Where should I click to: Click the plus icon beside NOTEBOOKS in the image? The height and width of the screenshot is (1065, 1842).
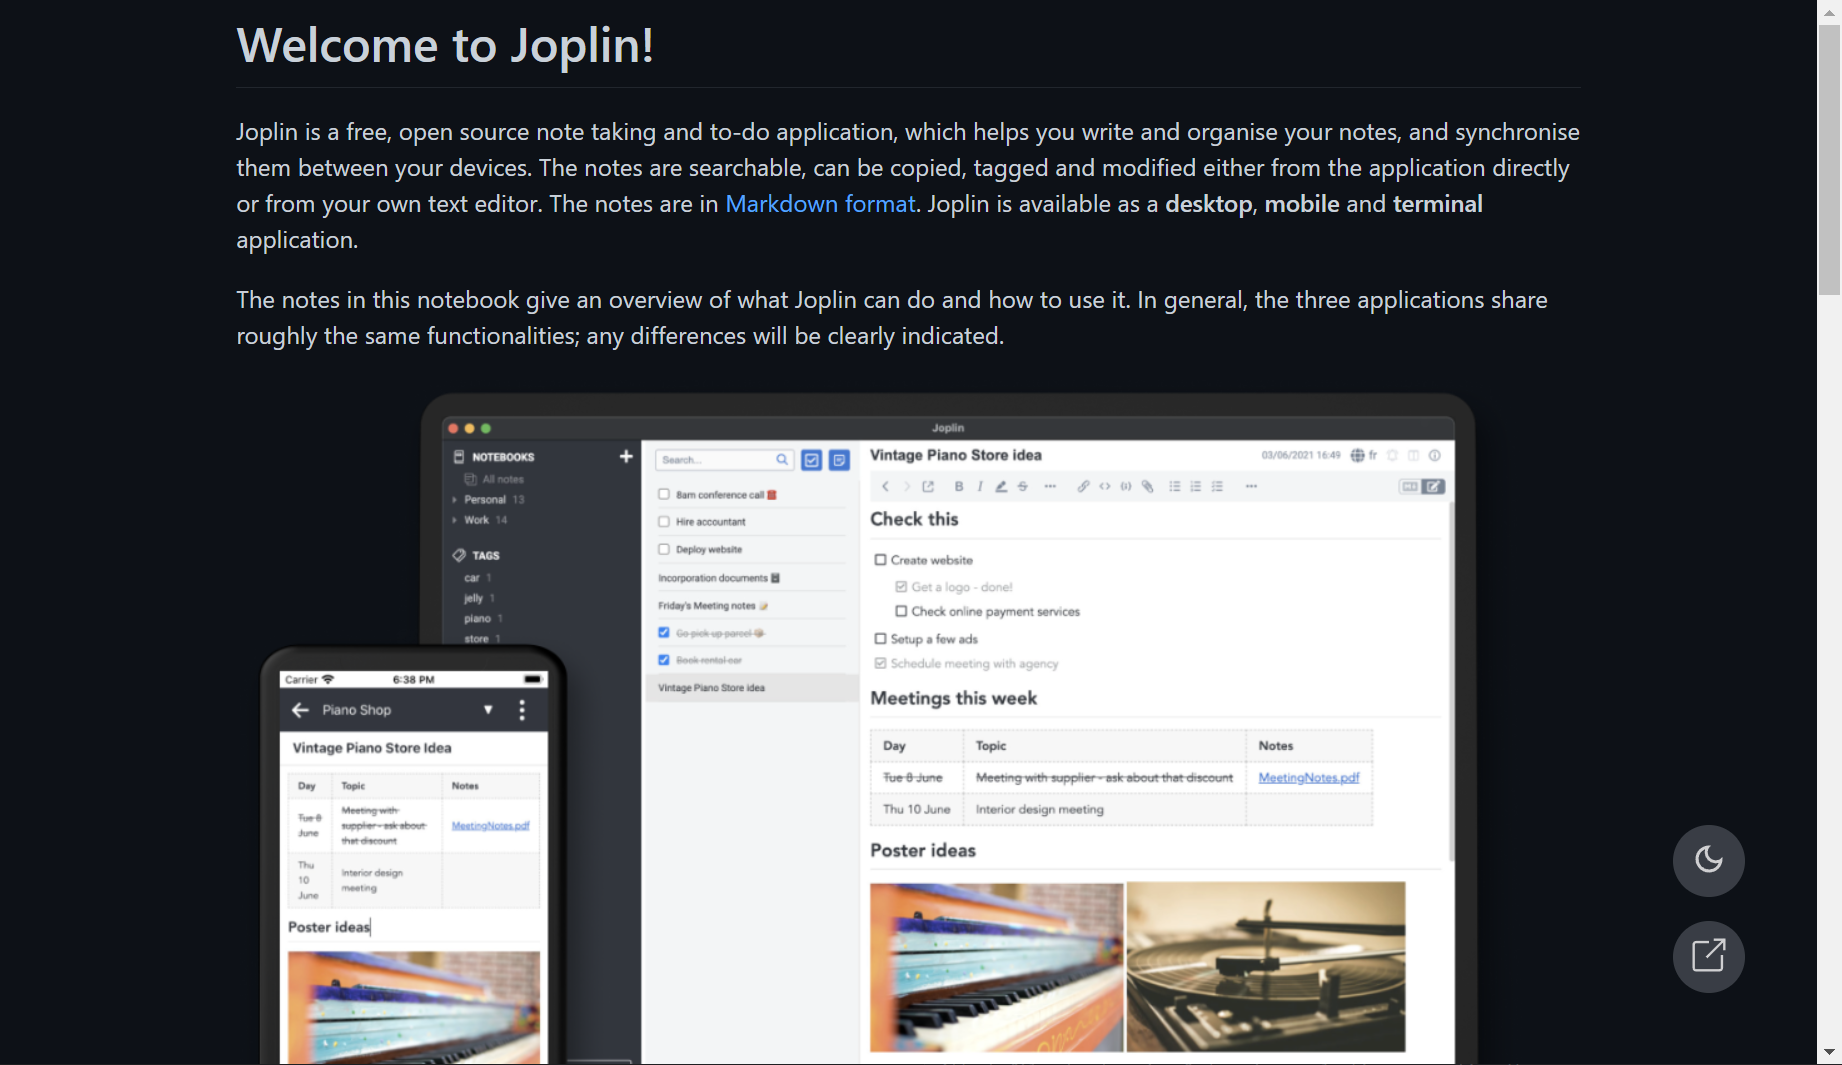point(626,456)
